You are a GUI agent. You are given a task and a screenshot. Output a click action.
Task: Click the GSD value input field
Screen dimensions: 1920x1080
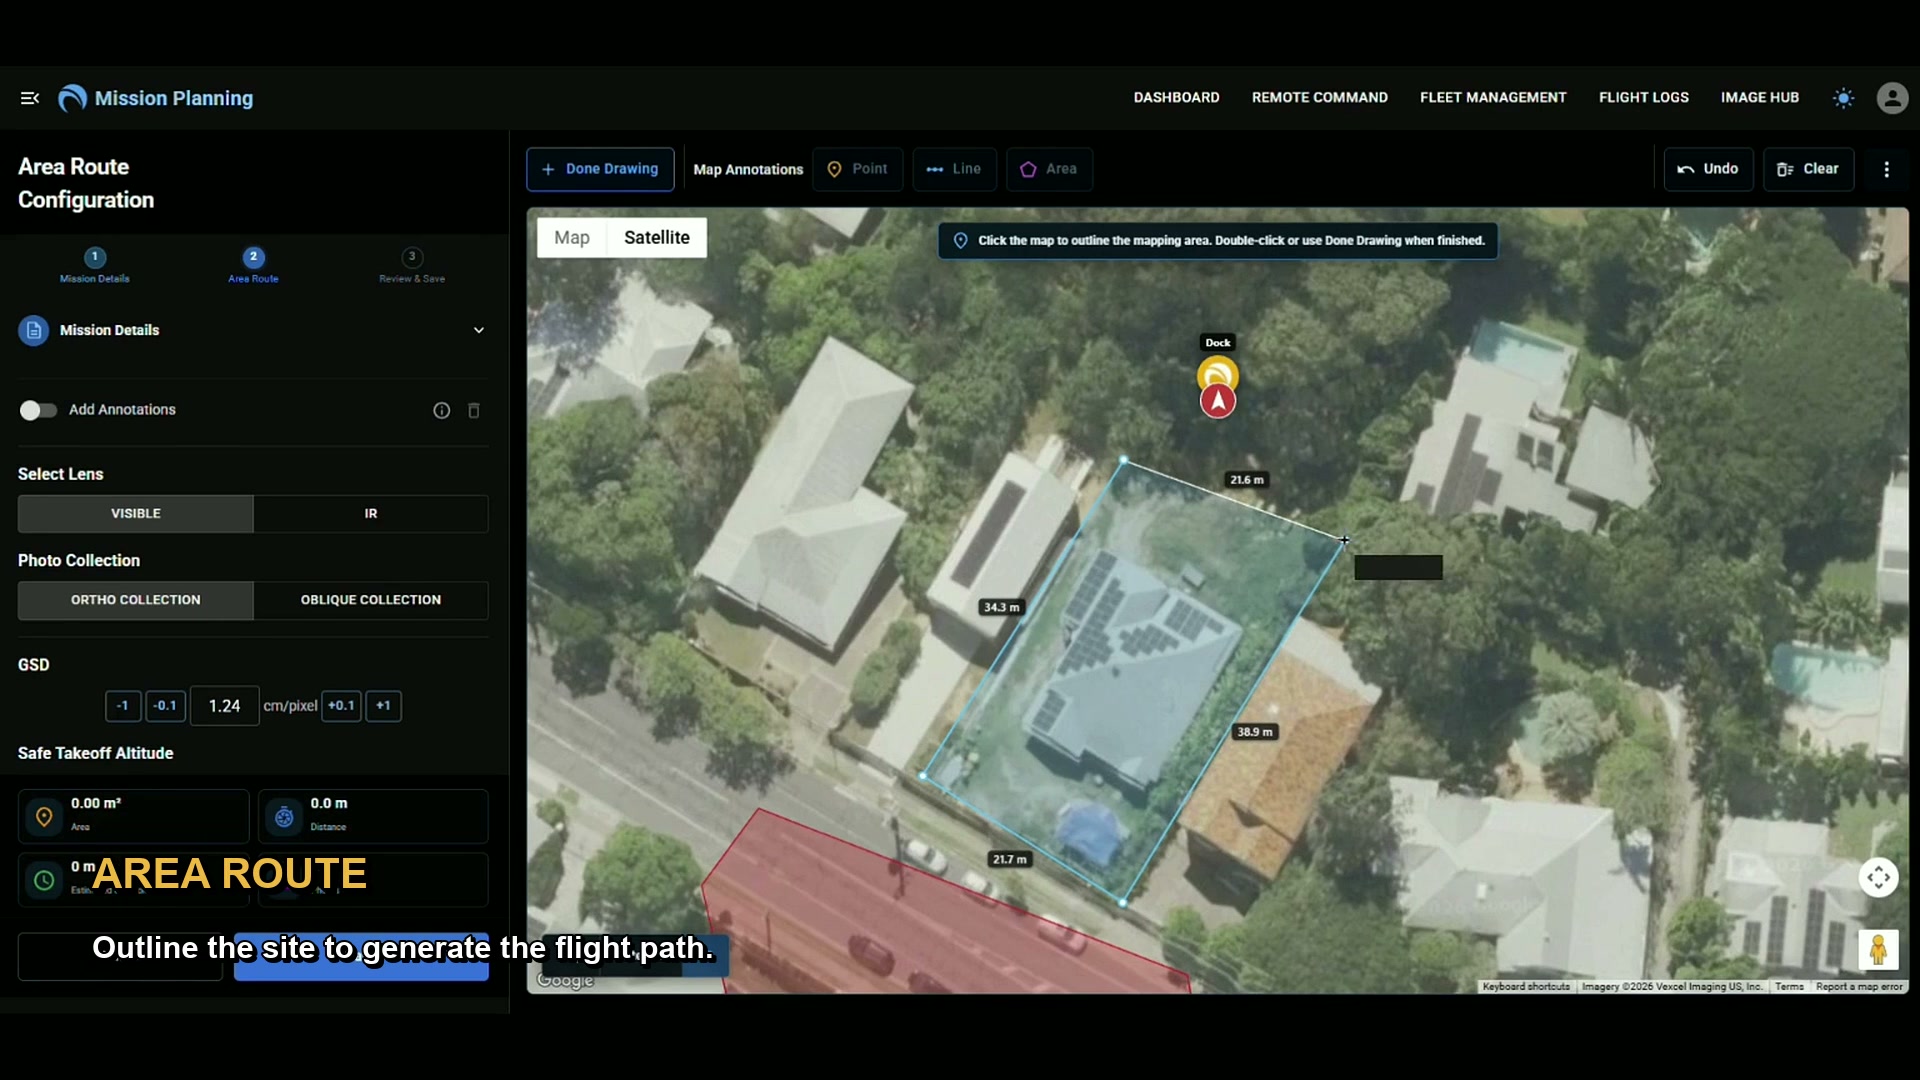click(225, 706)
